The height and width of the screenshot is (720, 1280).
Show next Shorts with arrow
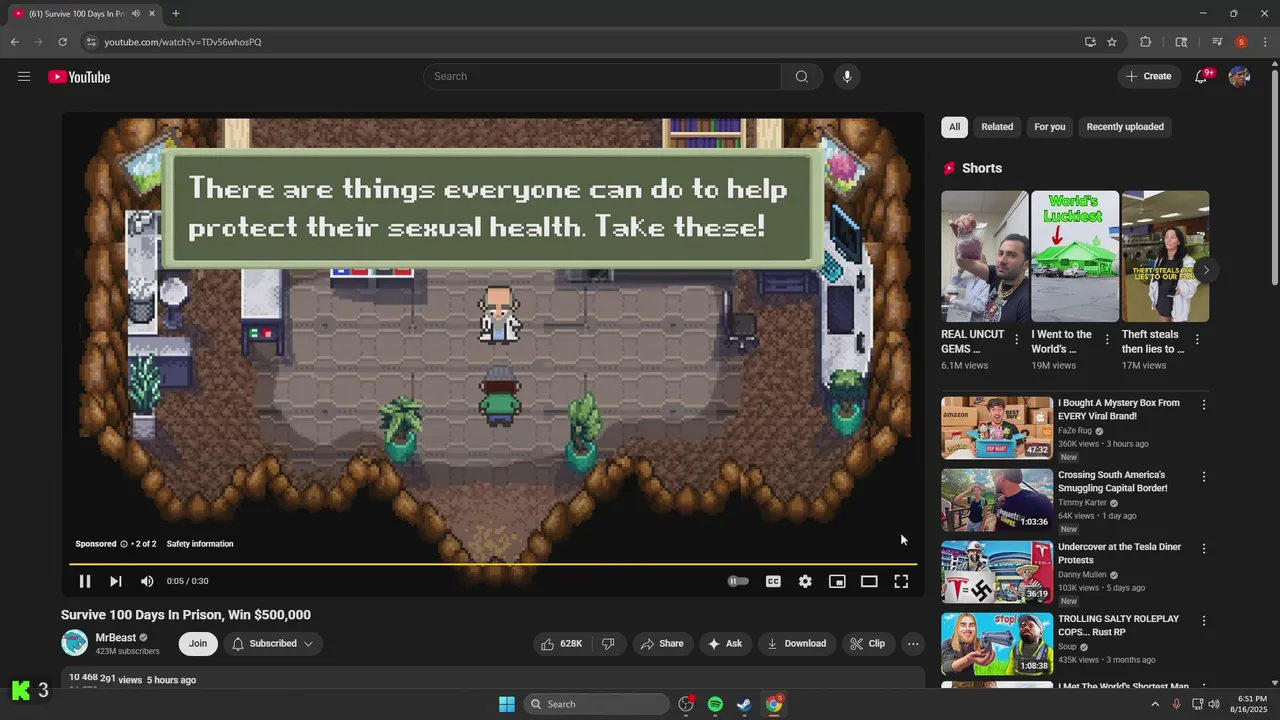pyautogui.click(x=1206, y=270)
